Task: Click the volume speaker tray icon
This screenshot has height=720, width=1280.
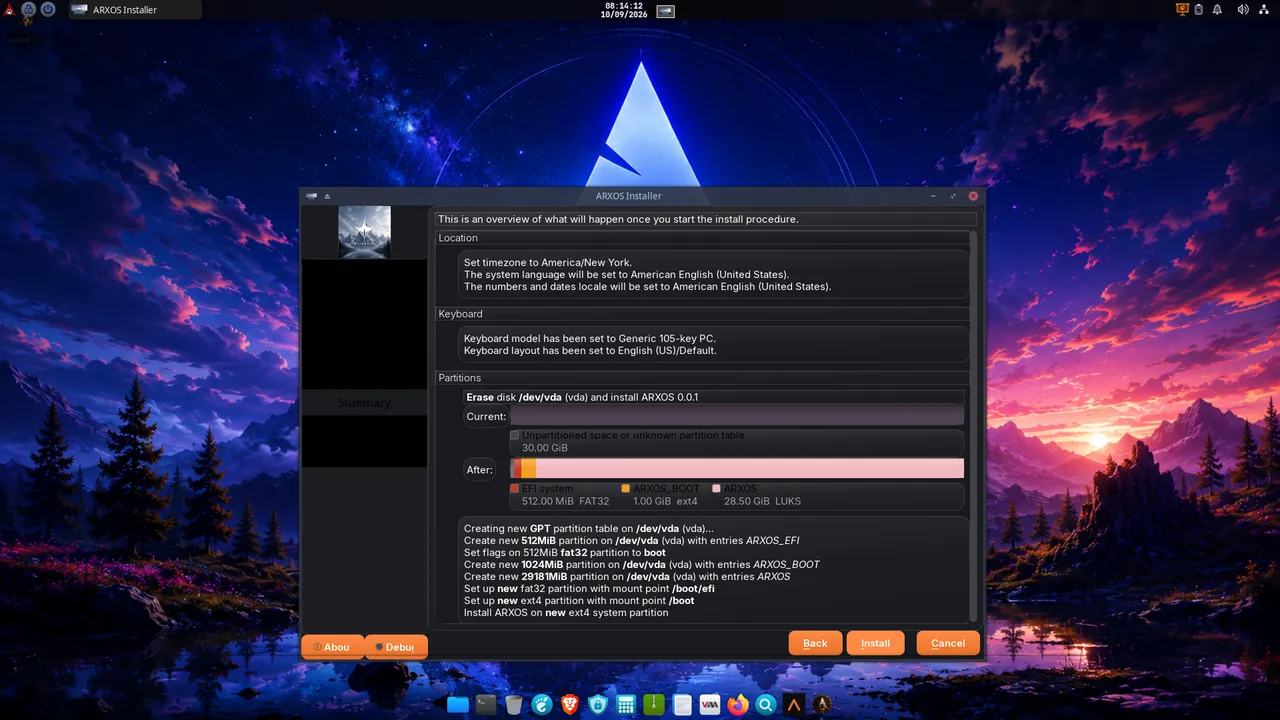Action: pos(1243,9)
